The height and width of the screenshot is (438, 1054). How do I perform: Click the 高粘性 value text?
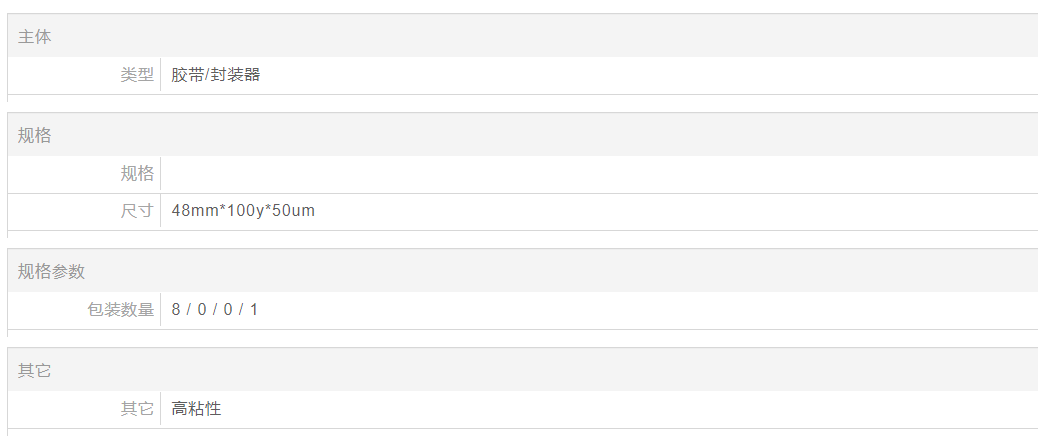click(196, 408)
